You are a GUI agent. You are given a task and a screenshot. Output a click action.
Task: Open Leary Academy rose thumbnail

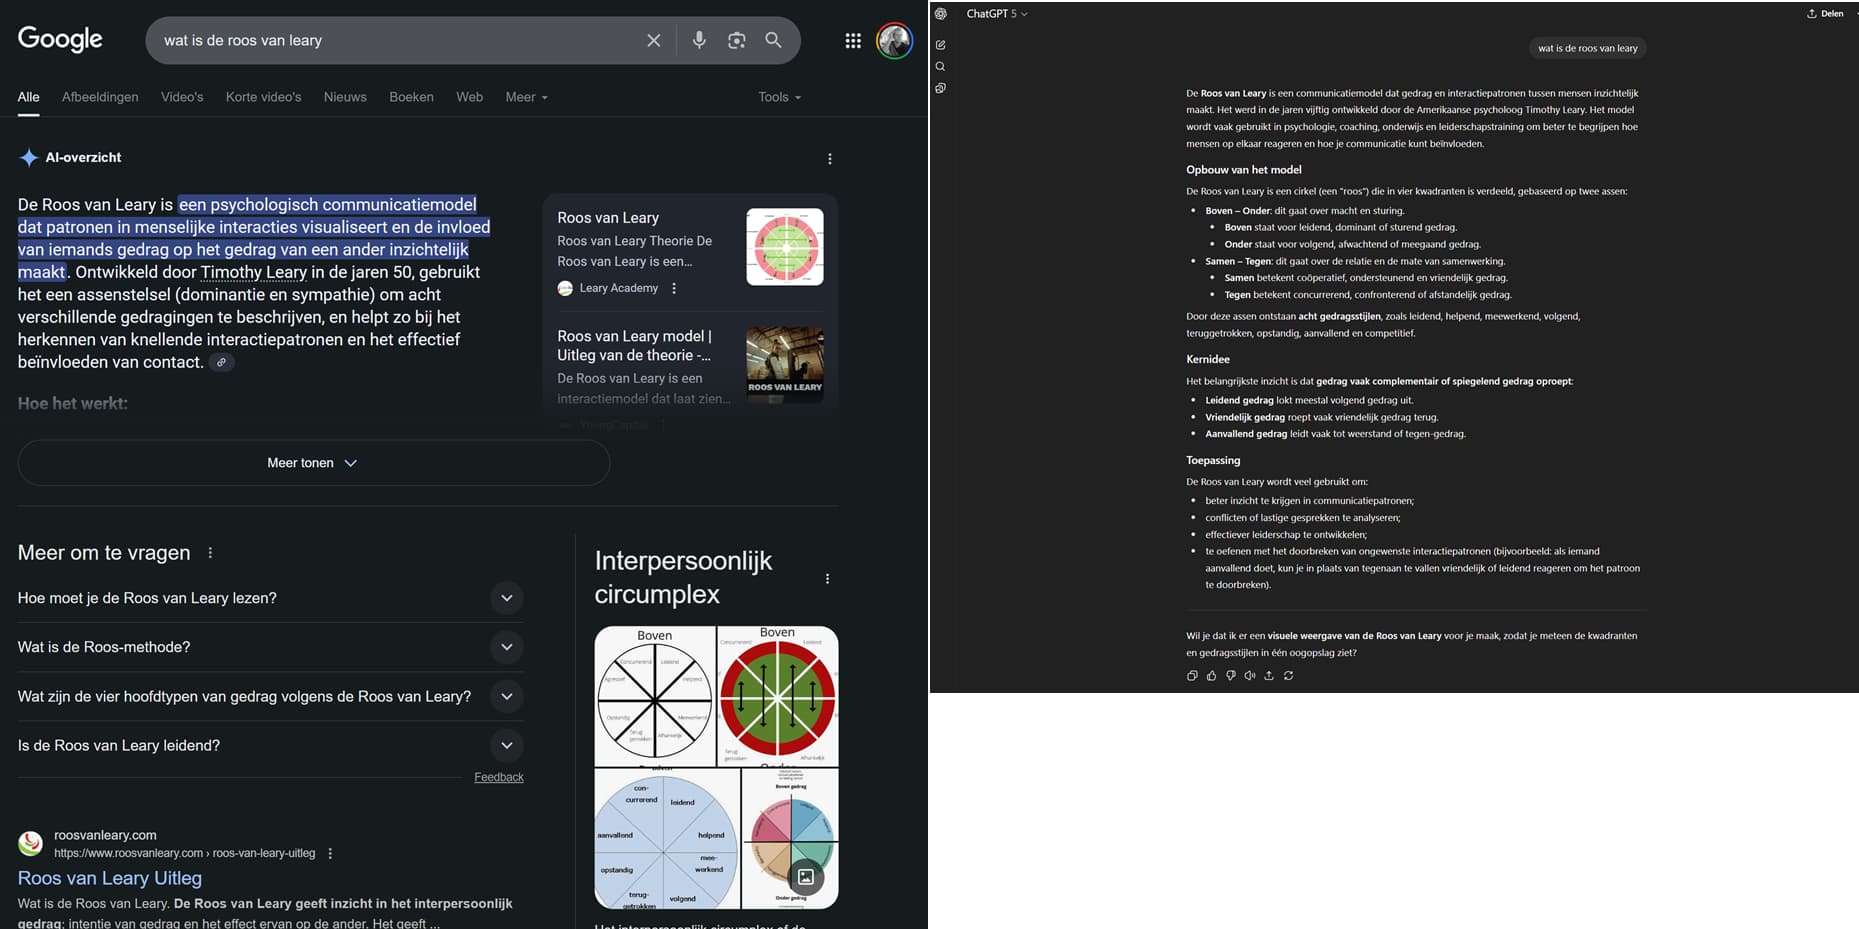coord(785,247)
